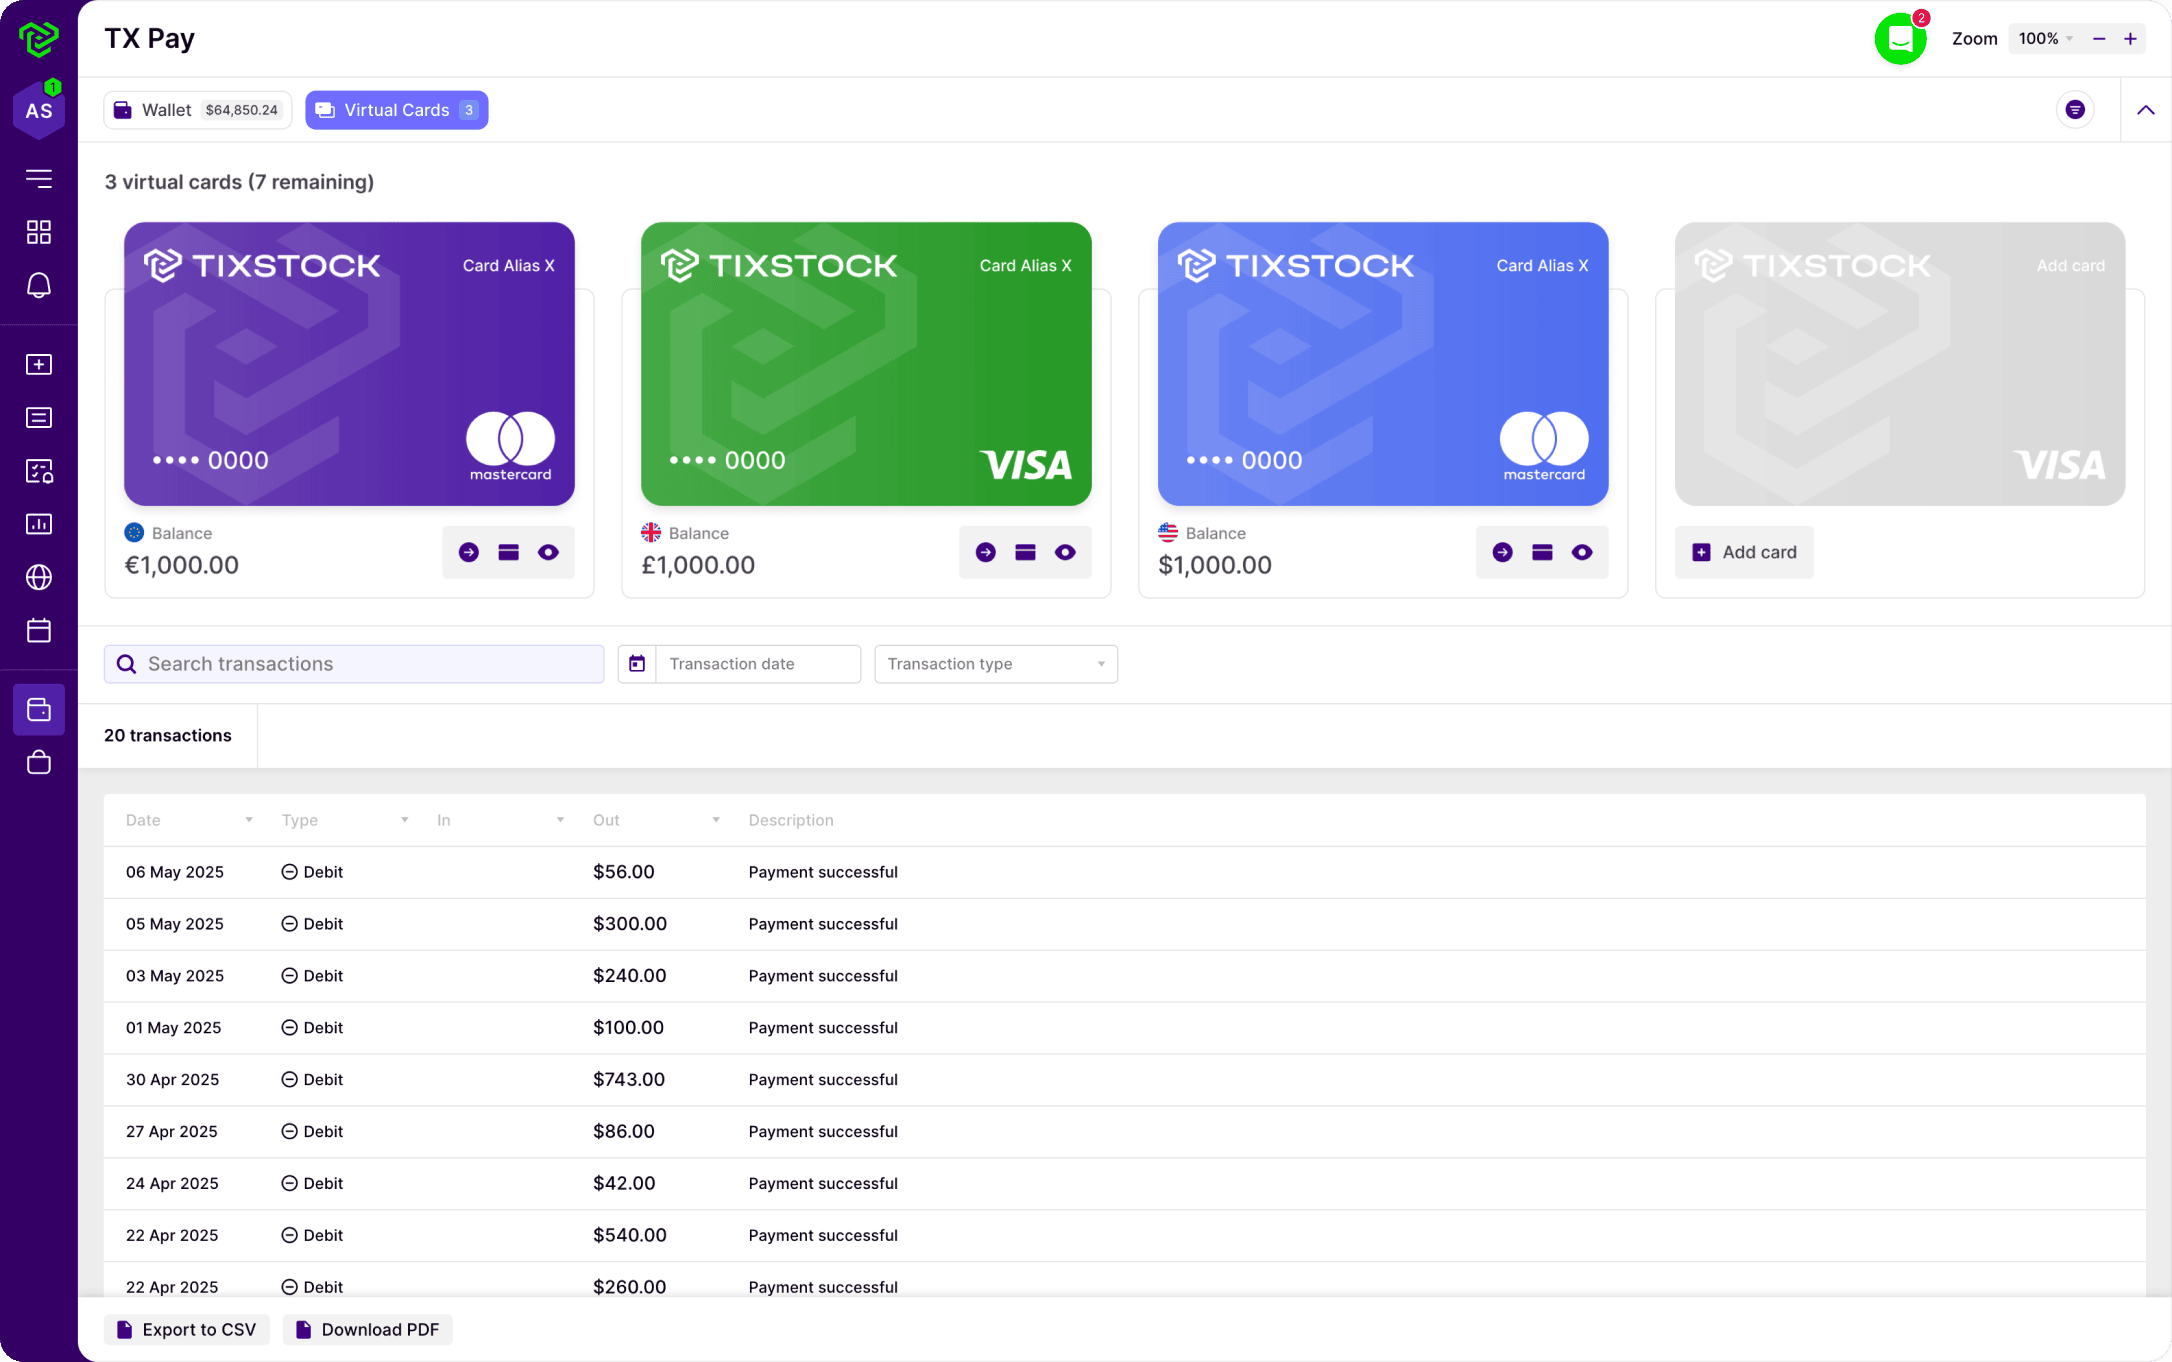Click the $86.00 amount
This screenshot has width=2172, height=1362.
(x=624, y=1132)
